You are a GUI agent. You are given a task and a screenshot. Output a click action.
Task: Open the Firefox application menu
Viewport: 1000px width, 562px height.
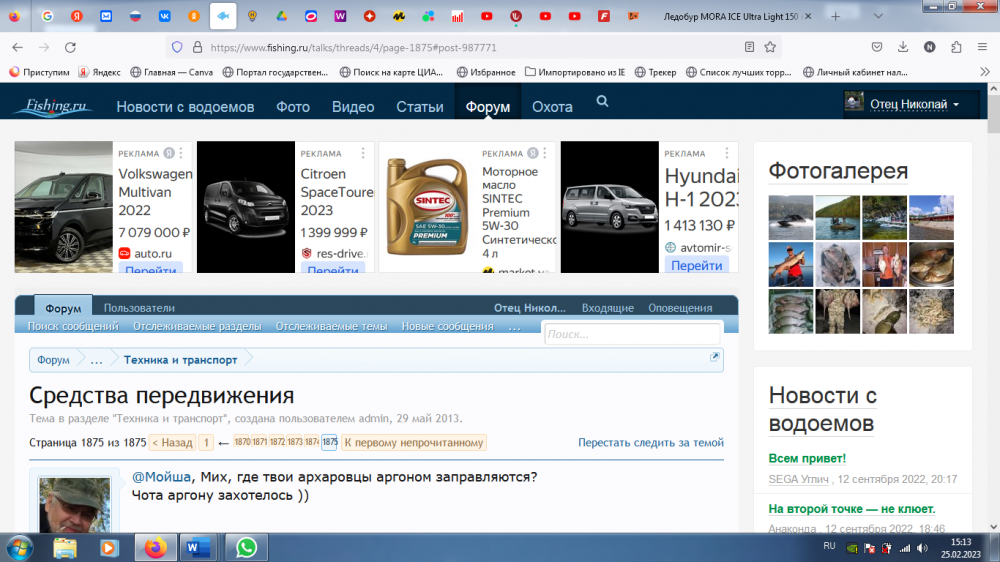coord(982,47)
